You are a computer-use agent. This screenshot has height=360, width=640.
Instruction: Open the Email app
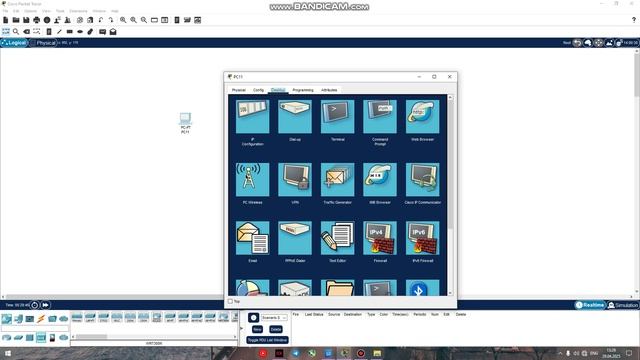(x=252, y=238)
